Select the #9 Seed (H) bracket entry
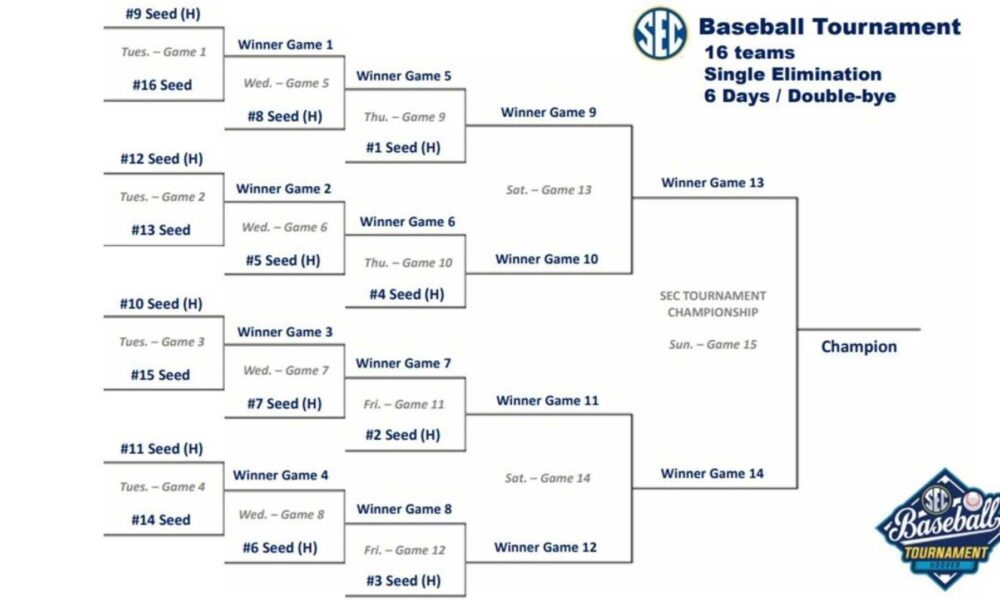Viewport: 1000px width, 600px height. (x=163, y=14)
